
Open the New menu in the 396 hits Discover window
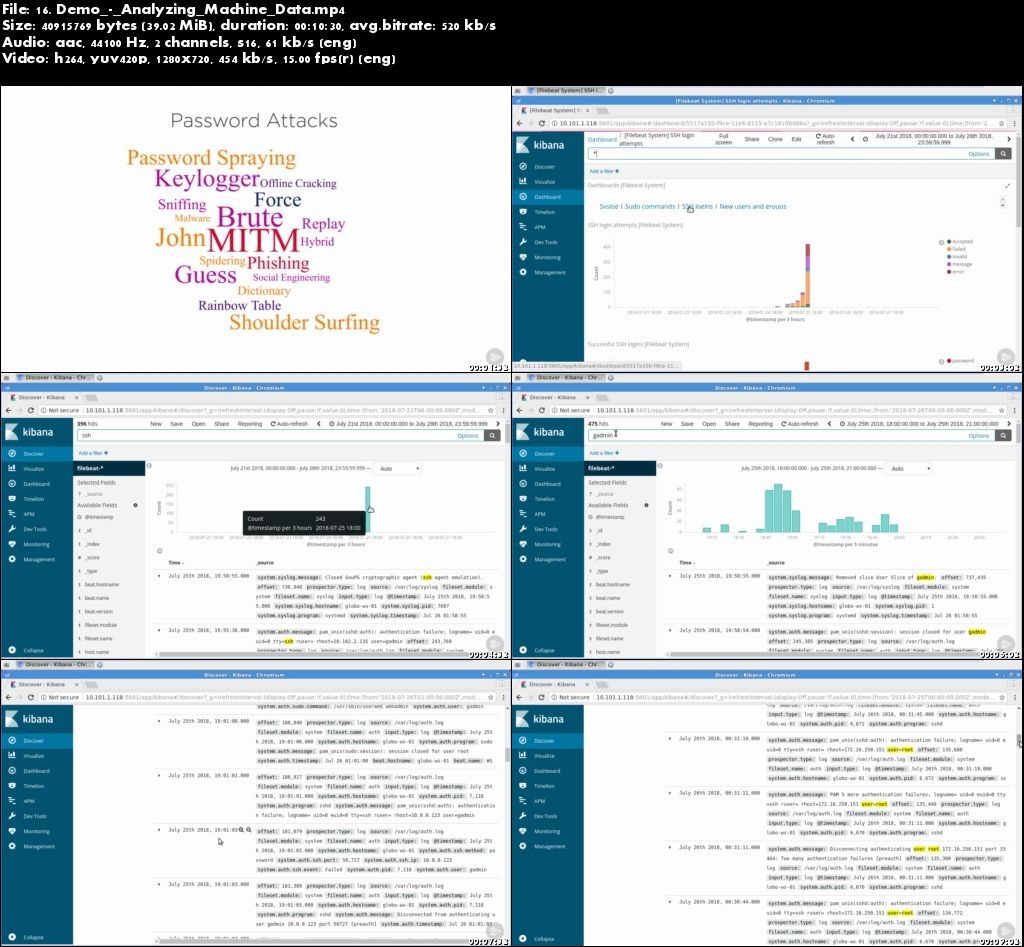pyautogui.click(x=155, y=424)
